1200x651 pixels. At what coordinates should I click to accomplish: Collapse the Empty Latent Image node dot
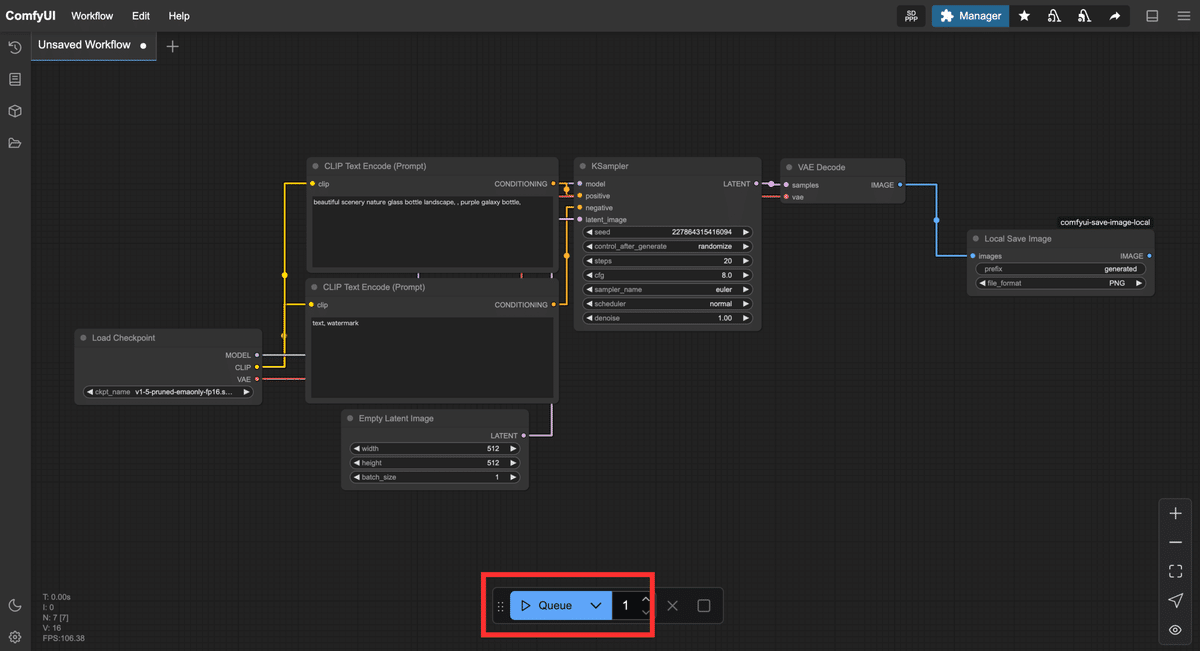pyautogui.click(x=350, y=418)
